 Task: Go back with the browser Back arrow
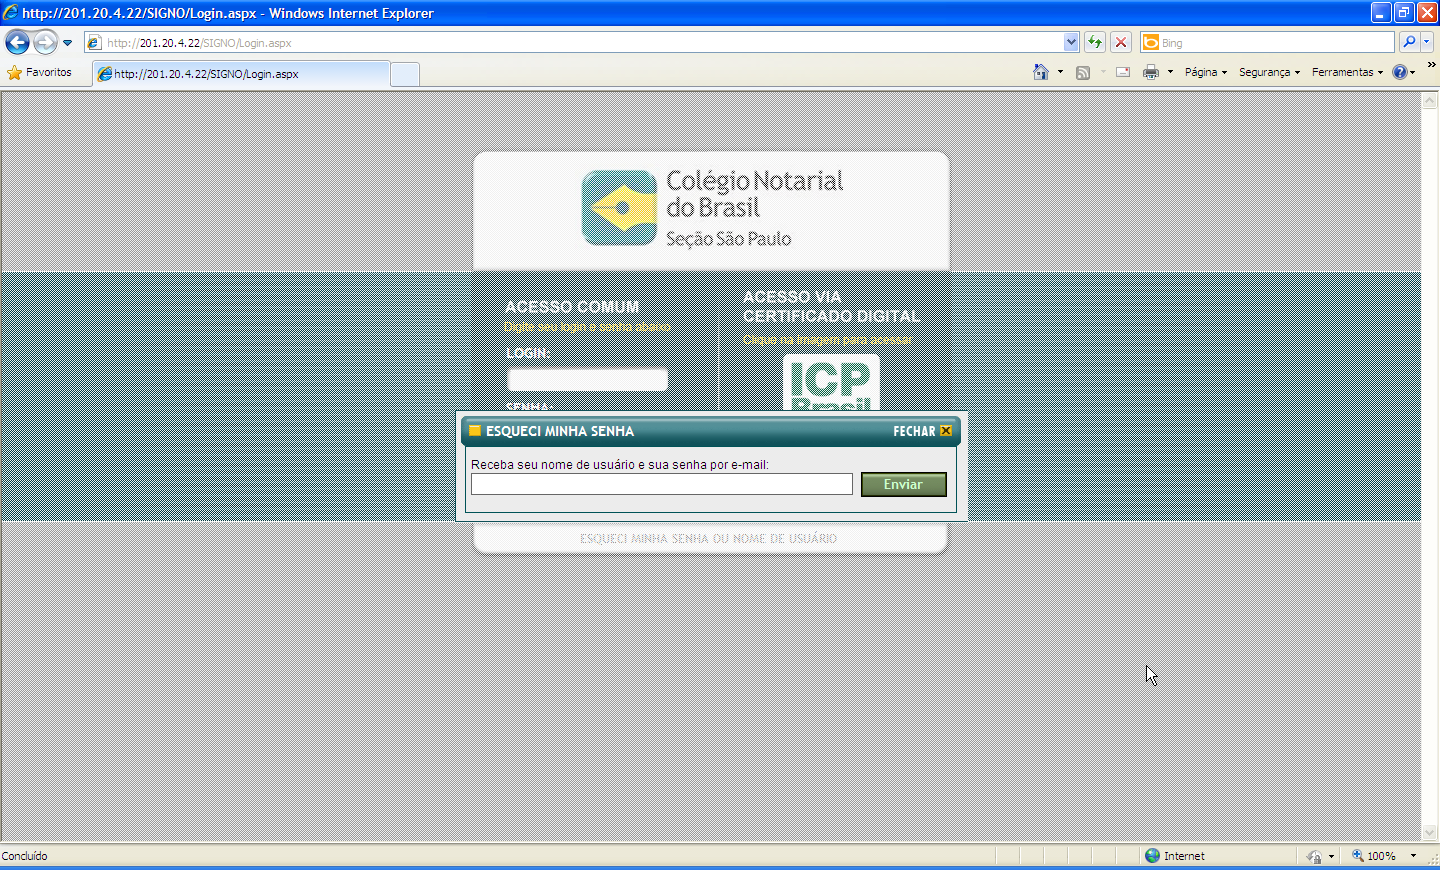(17, 42)
